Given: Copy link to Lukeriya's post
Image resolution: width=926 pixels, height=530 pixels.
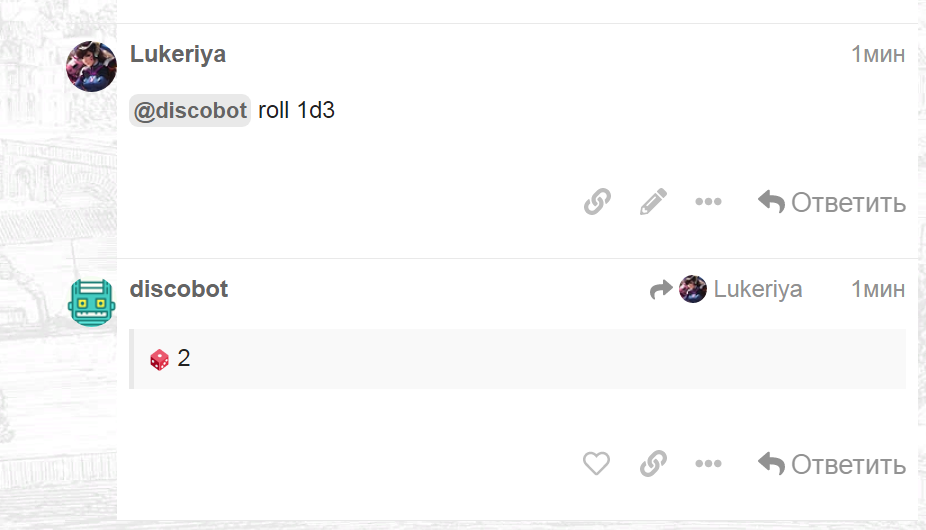Looking at the screenshot, I should [597, 202].
